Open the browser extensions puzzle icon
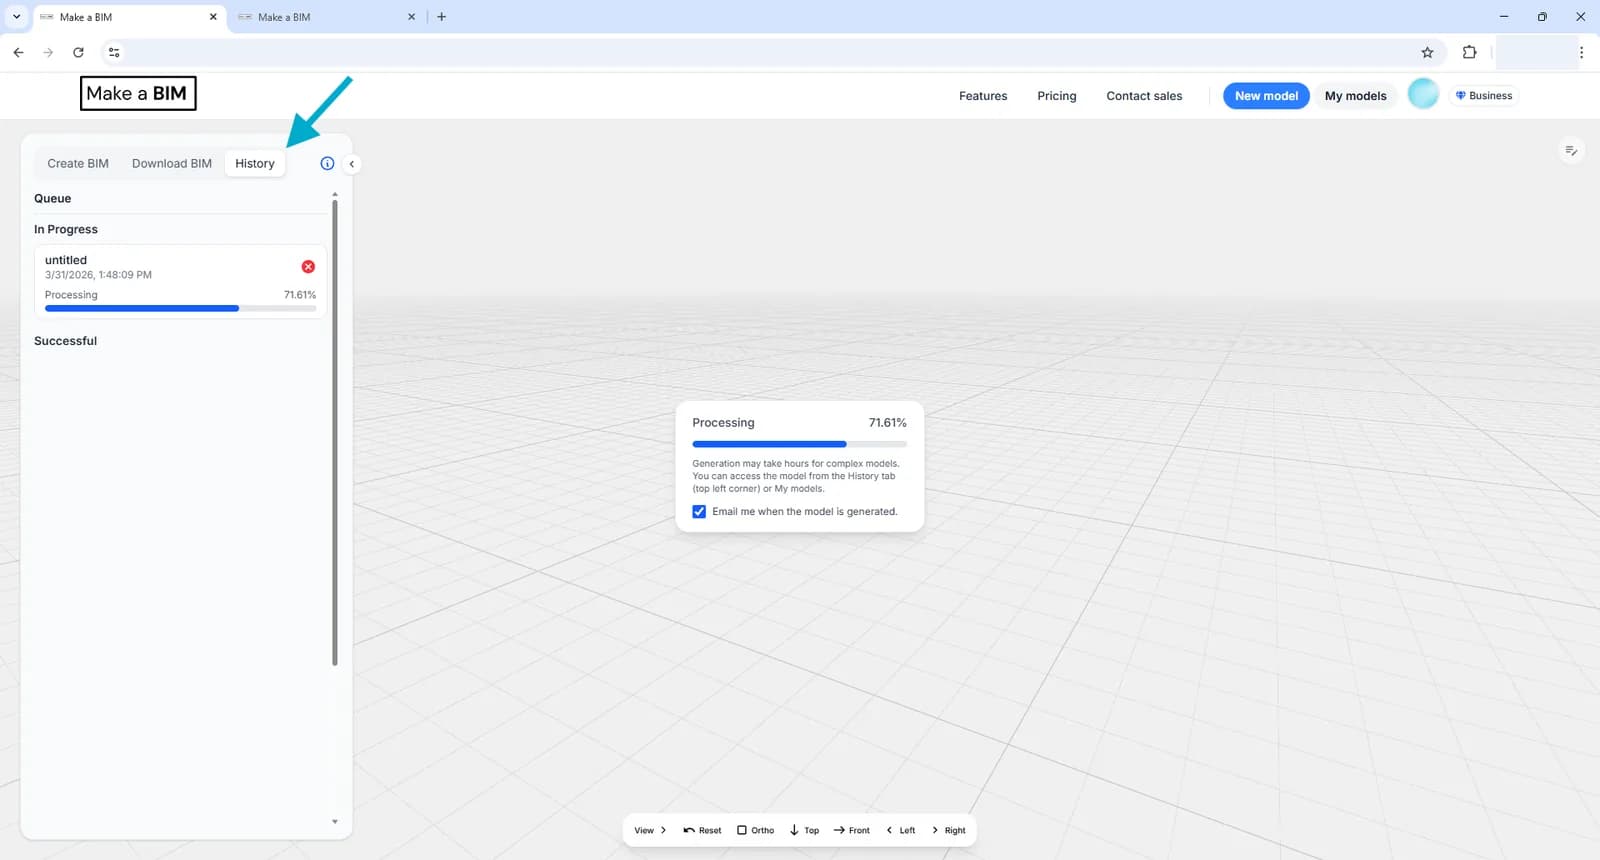Viewport: 1600px width, 860px height. [x=1469, y=52]
